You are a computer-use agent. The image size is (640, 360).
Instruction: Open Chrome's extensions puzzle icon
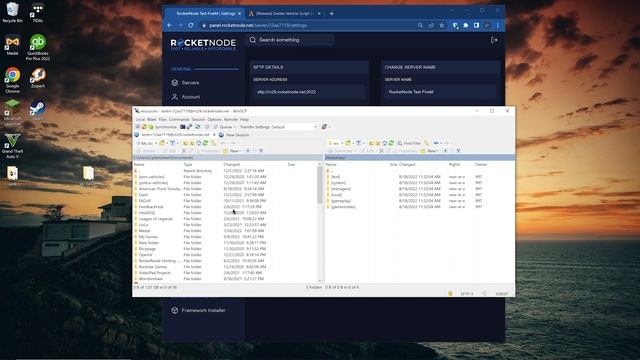[x=466, y=25]
